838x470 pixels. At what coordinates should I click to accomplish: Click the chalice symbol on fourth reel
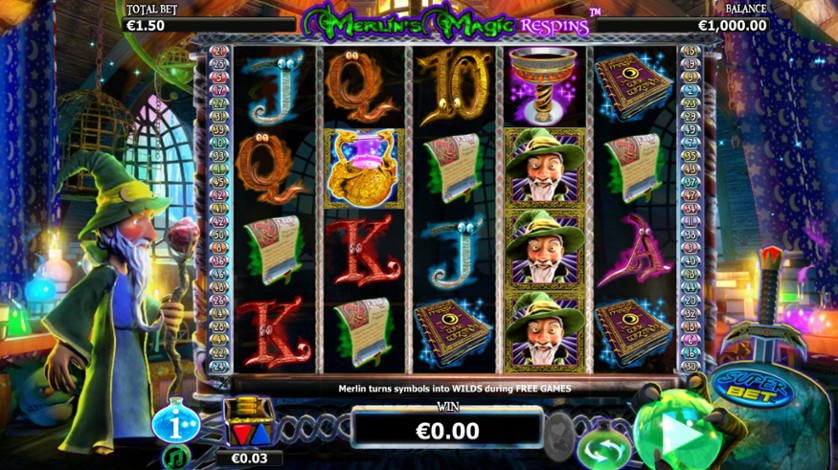click(x=544, y=86)
